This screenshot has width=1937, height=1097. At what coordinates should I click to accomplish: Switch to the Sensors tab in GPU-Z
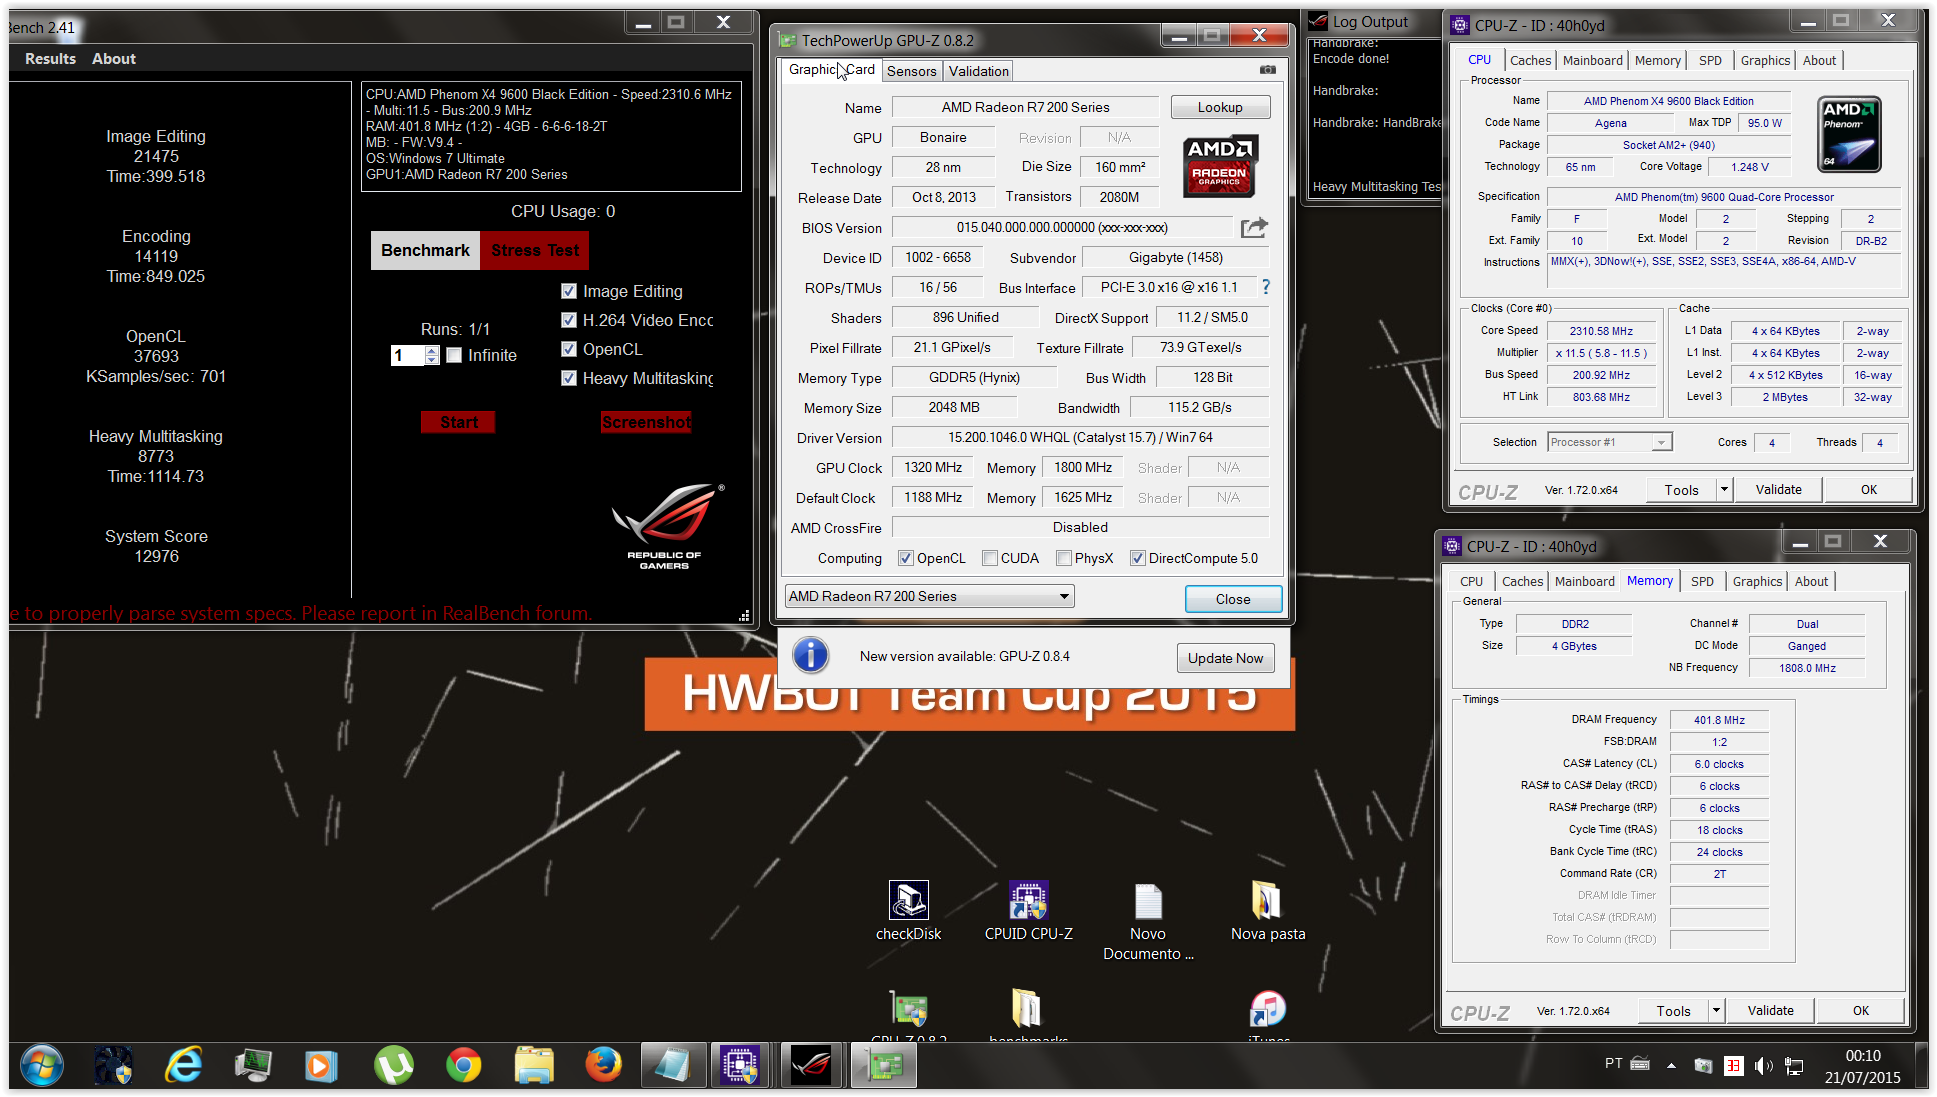911,71
